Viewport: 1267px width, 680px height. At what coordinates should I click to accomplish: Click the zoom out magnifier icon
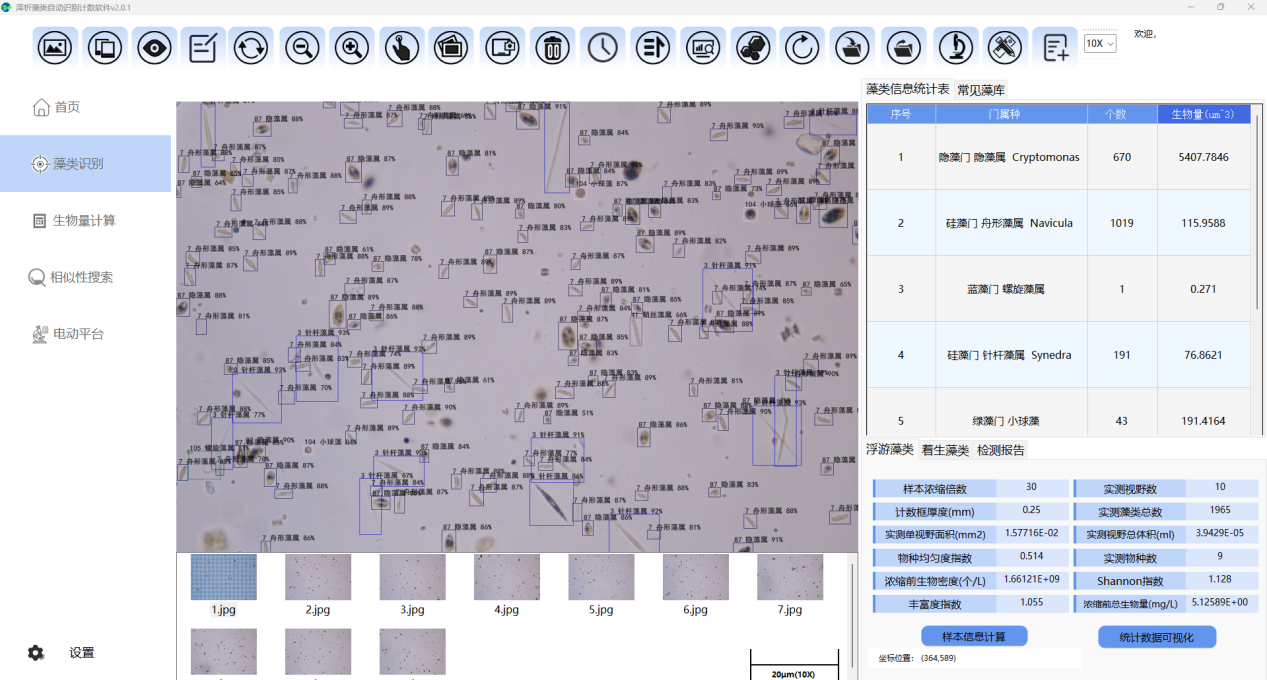pyautogui.click(x=303, y=47)
